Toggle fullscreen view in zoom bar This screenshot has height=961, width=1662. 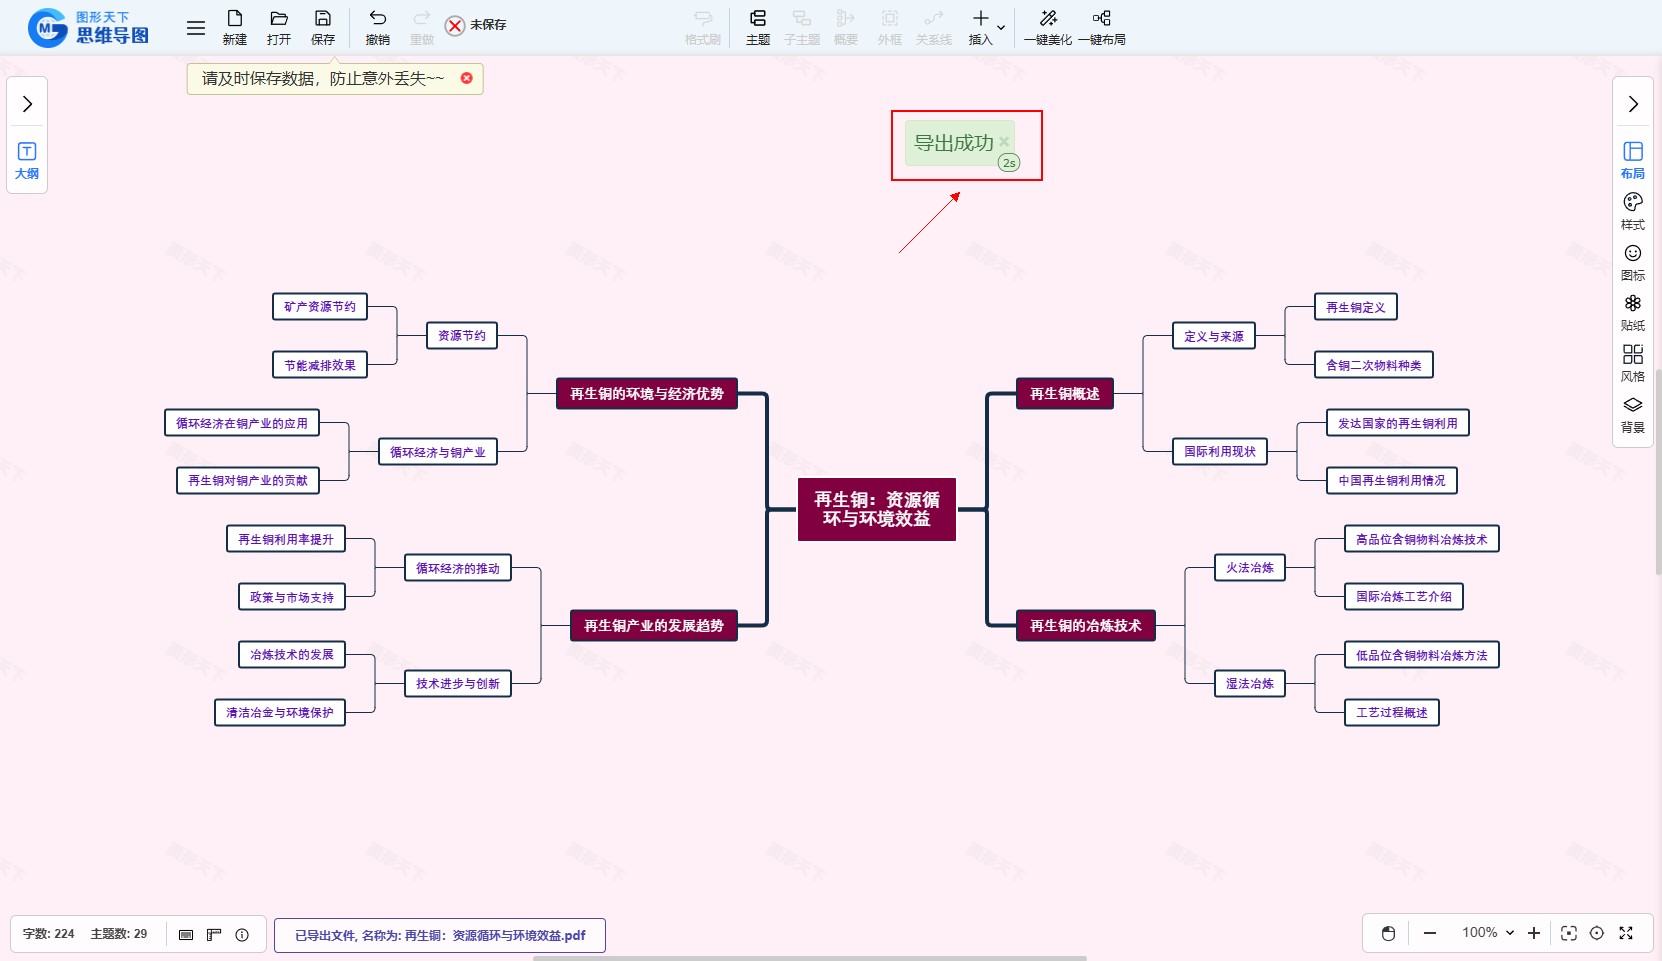1626,933
